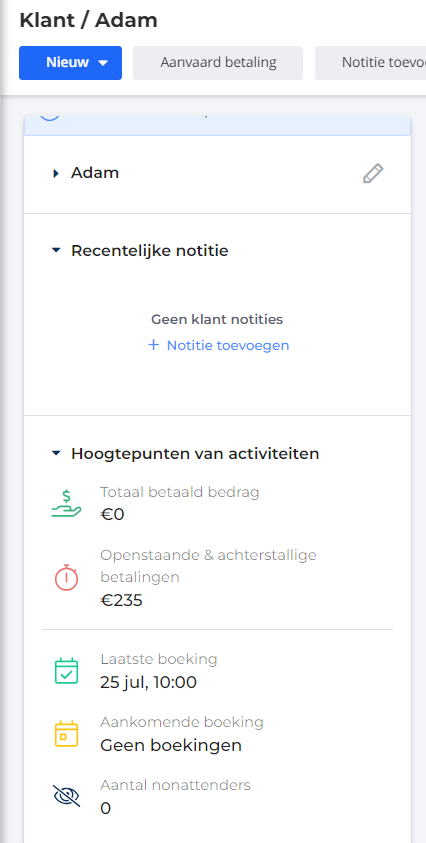Click the €235 outstanding payments amount

[x=122, y=600]
